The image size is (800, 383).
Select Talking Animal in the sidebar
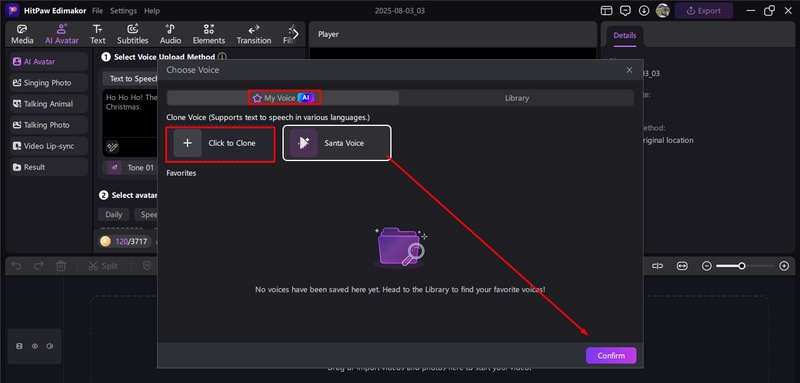coord(49,104)
